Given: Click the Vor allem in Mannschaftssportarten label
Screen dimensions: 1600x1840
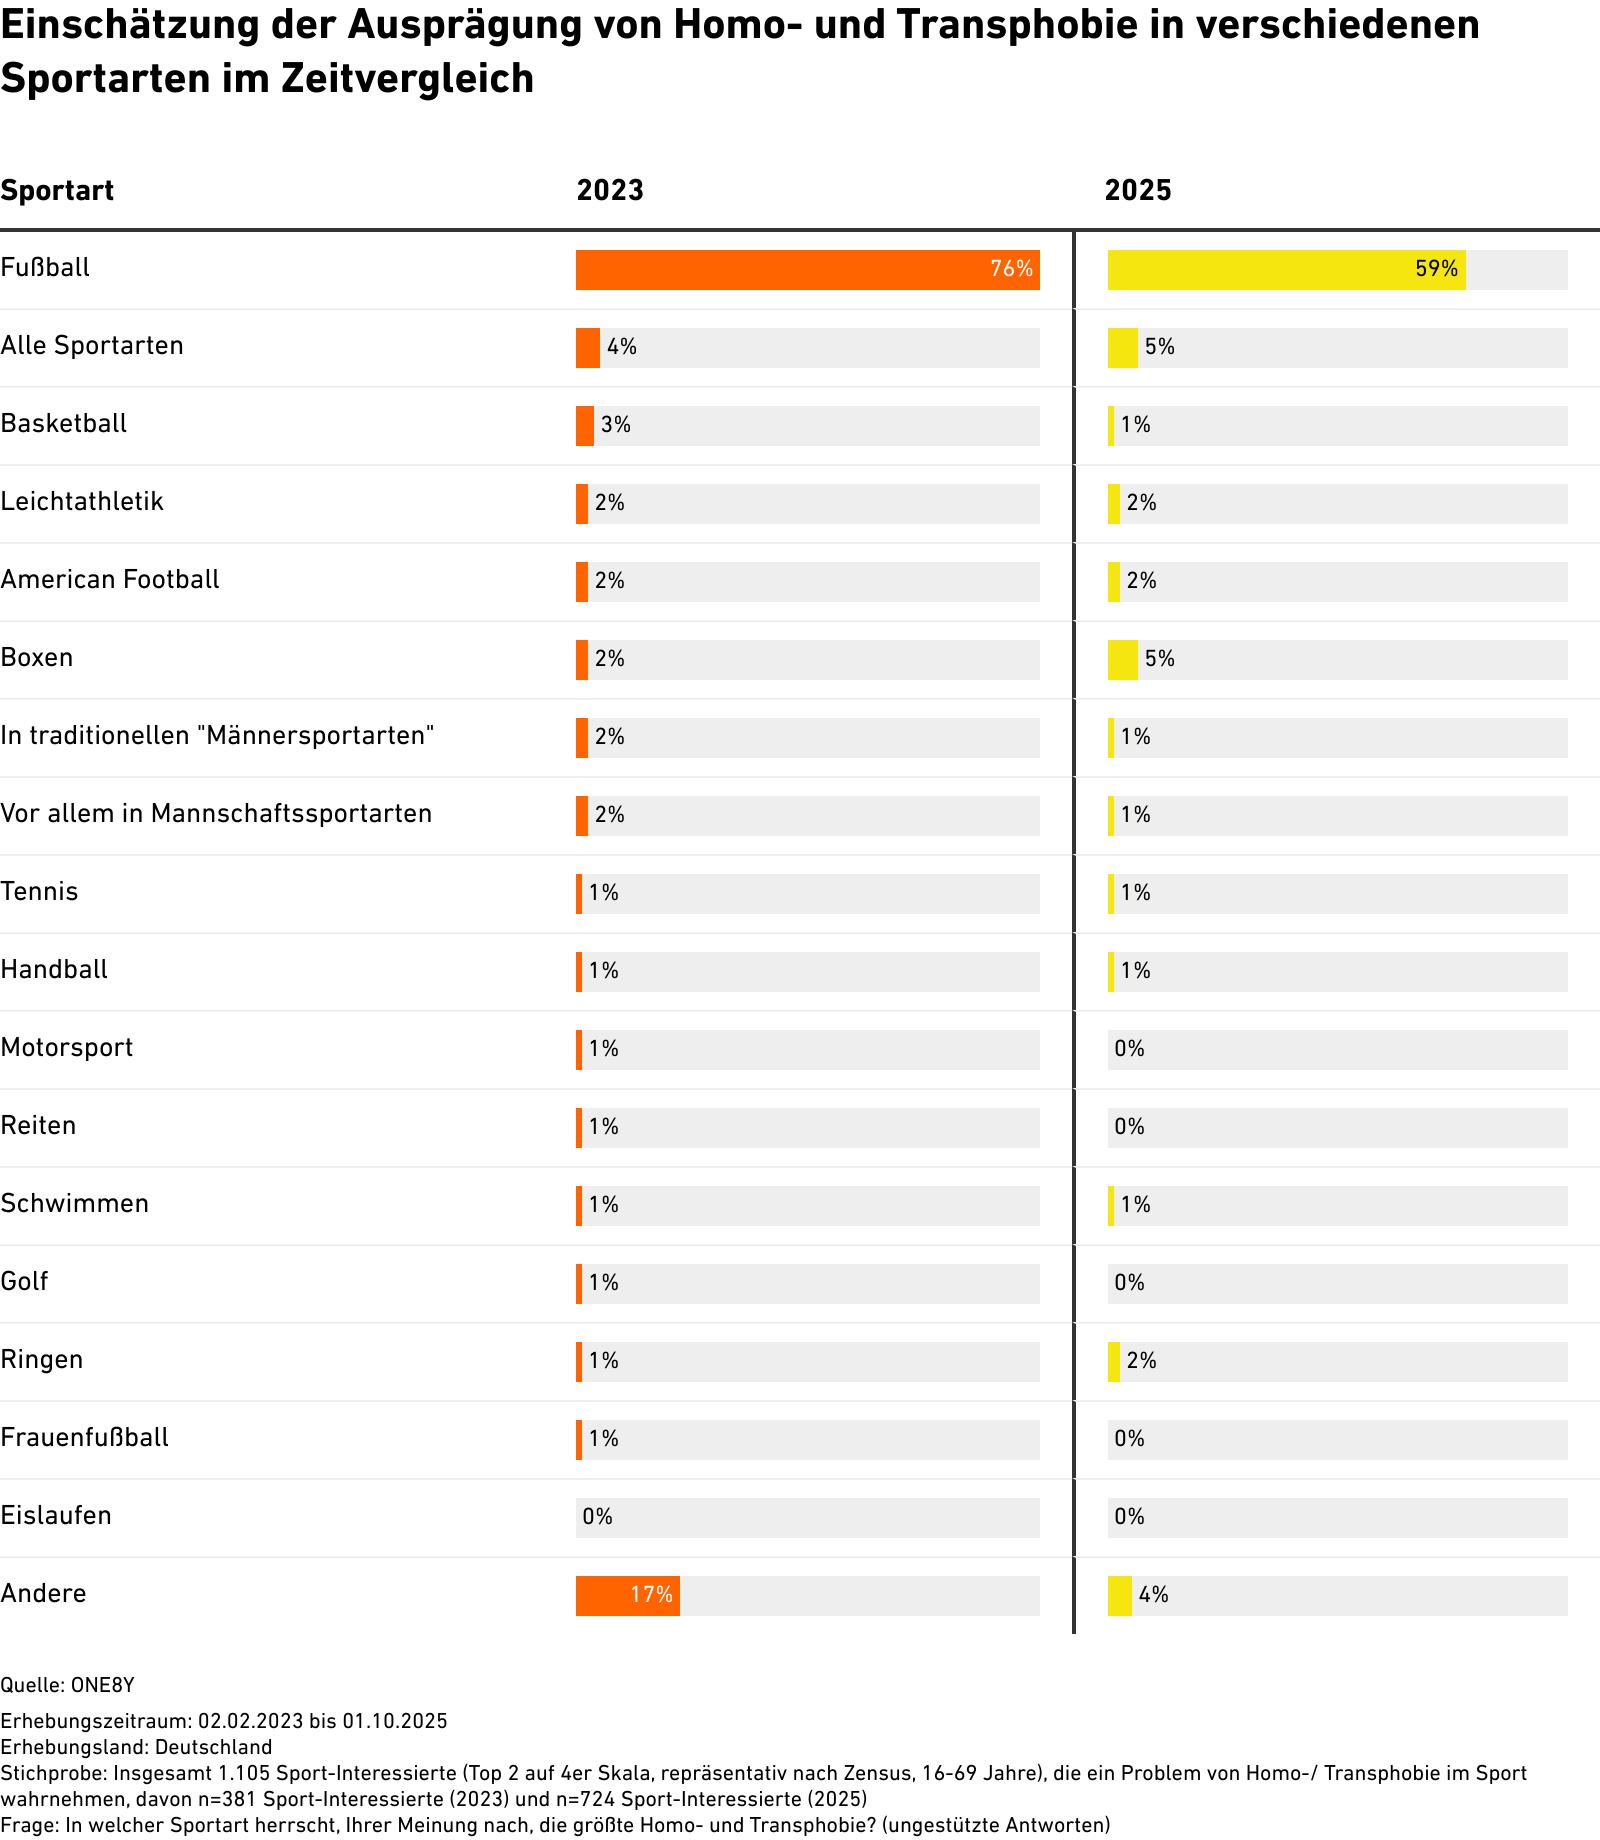Looking at the screenshot, I should [x=216, y=814].
